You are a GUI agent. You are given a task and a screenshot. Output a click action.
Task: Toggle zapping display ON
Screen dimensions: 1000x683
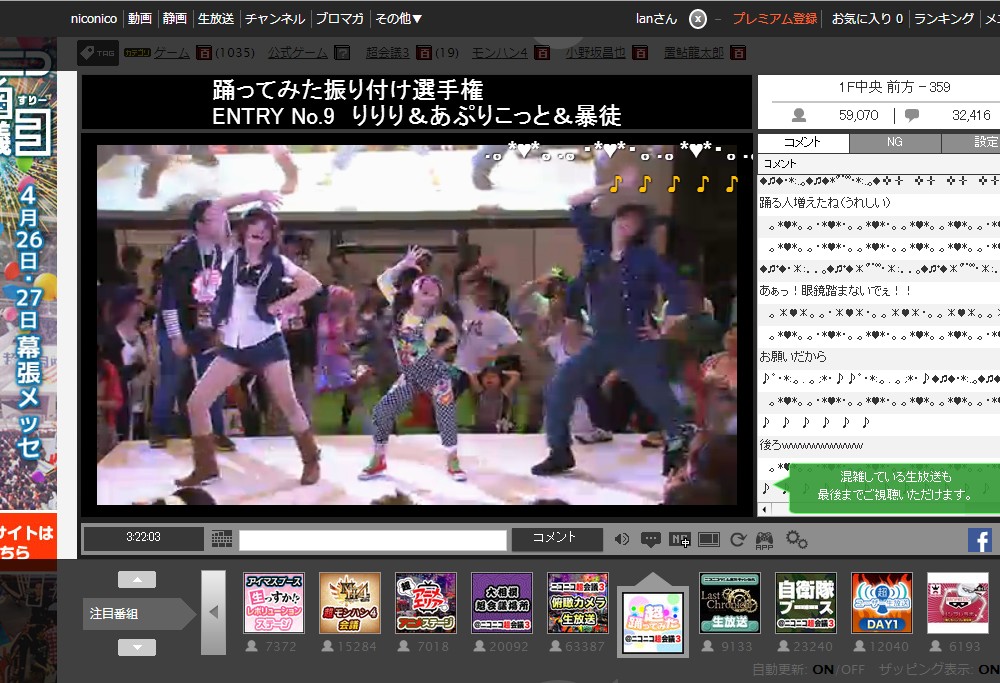pos(989,670)
